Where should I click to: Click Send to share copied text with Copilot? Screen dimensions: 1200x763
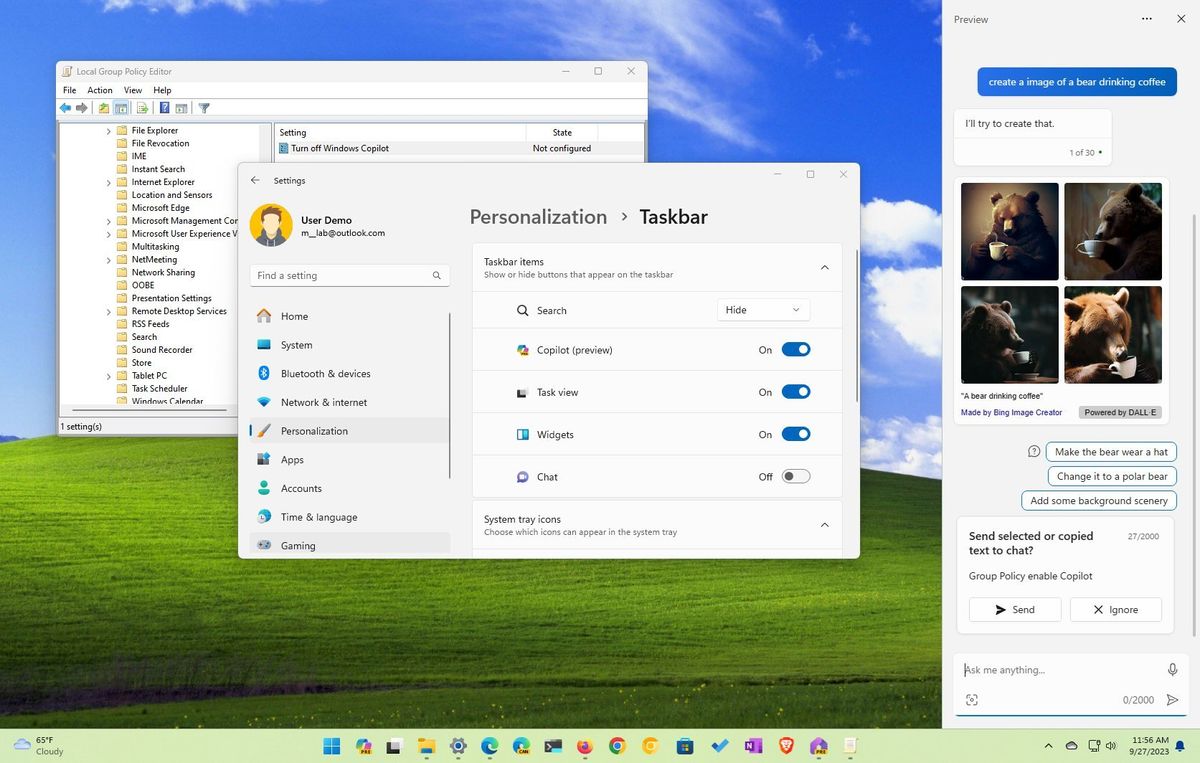(1014, 609)
